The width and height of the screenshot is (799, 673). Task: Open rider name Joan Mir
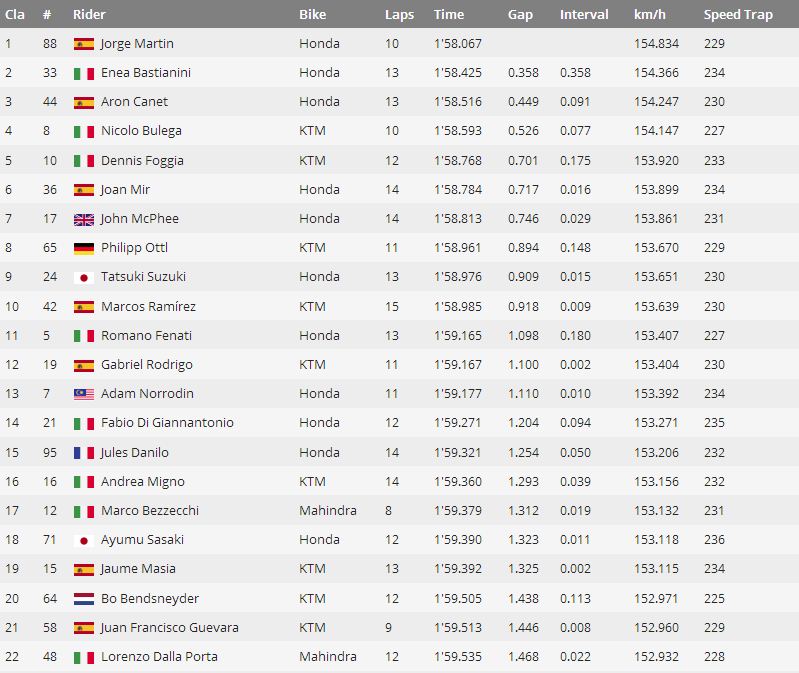[125, 190]
